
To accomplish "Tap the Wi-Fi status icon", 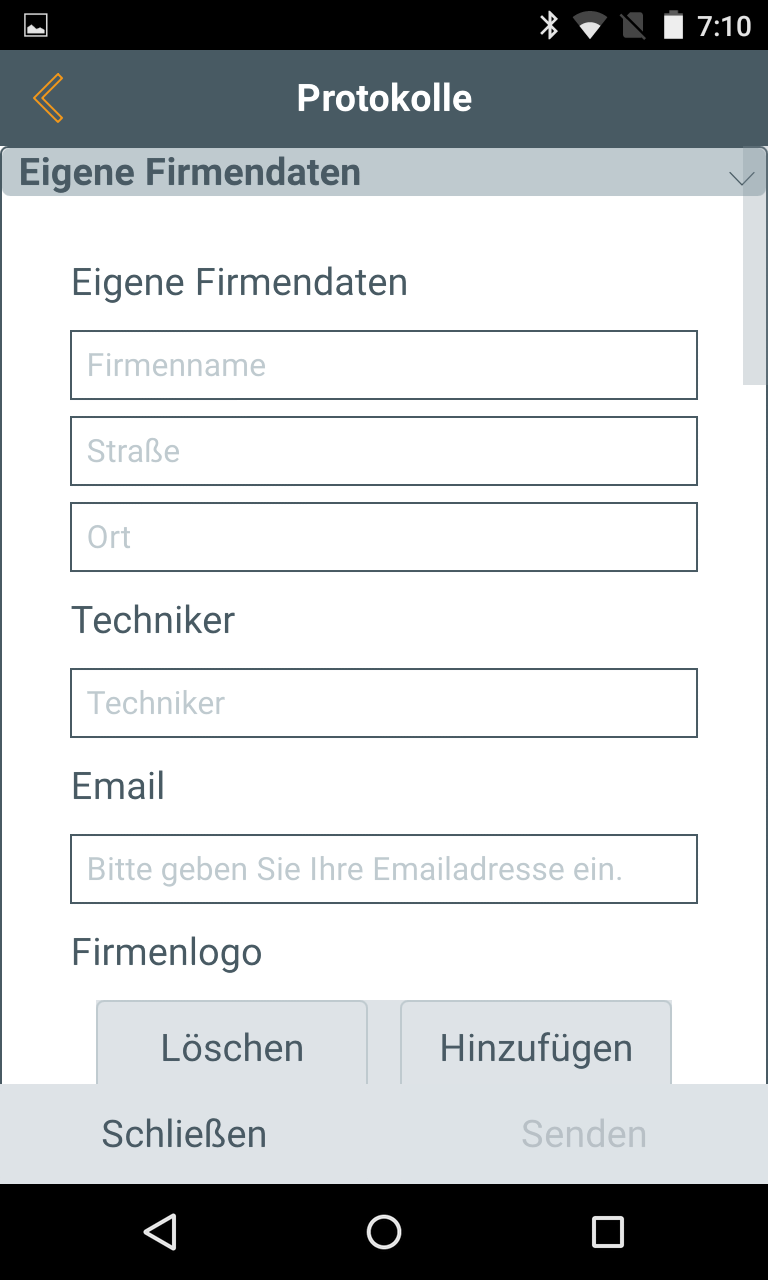I will tap(589, 25).
